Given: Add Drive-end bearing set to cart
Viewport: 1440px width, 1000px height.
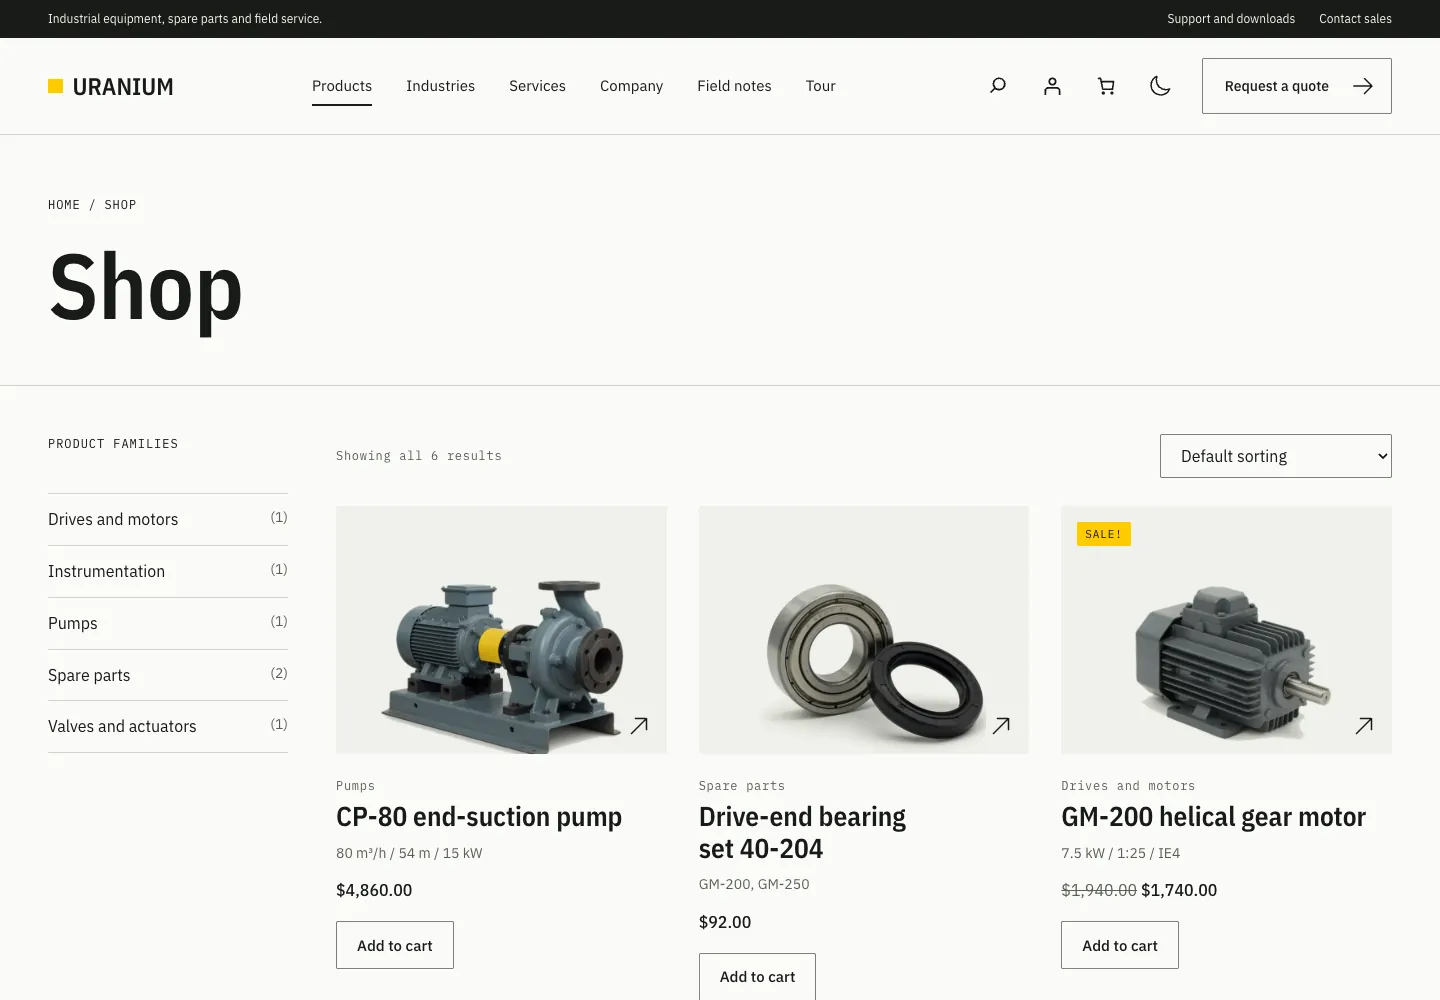Looking at the screenshot, I should [757, 977].
